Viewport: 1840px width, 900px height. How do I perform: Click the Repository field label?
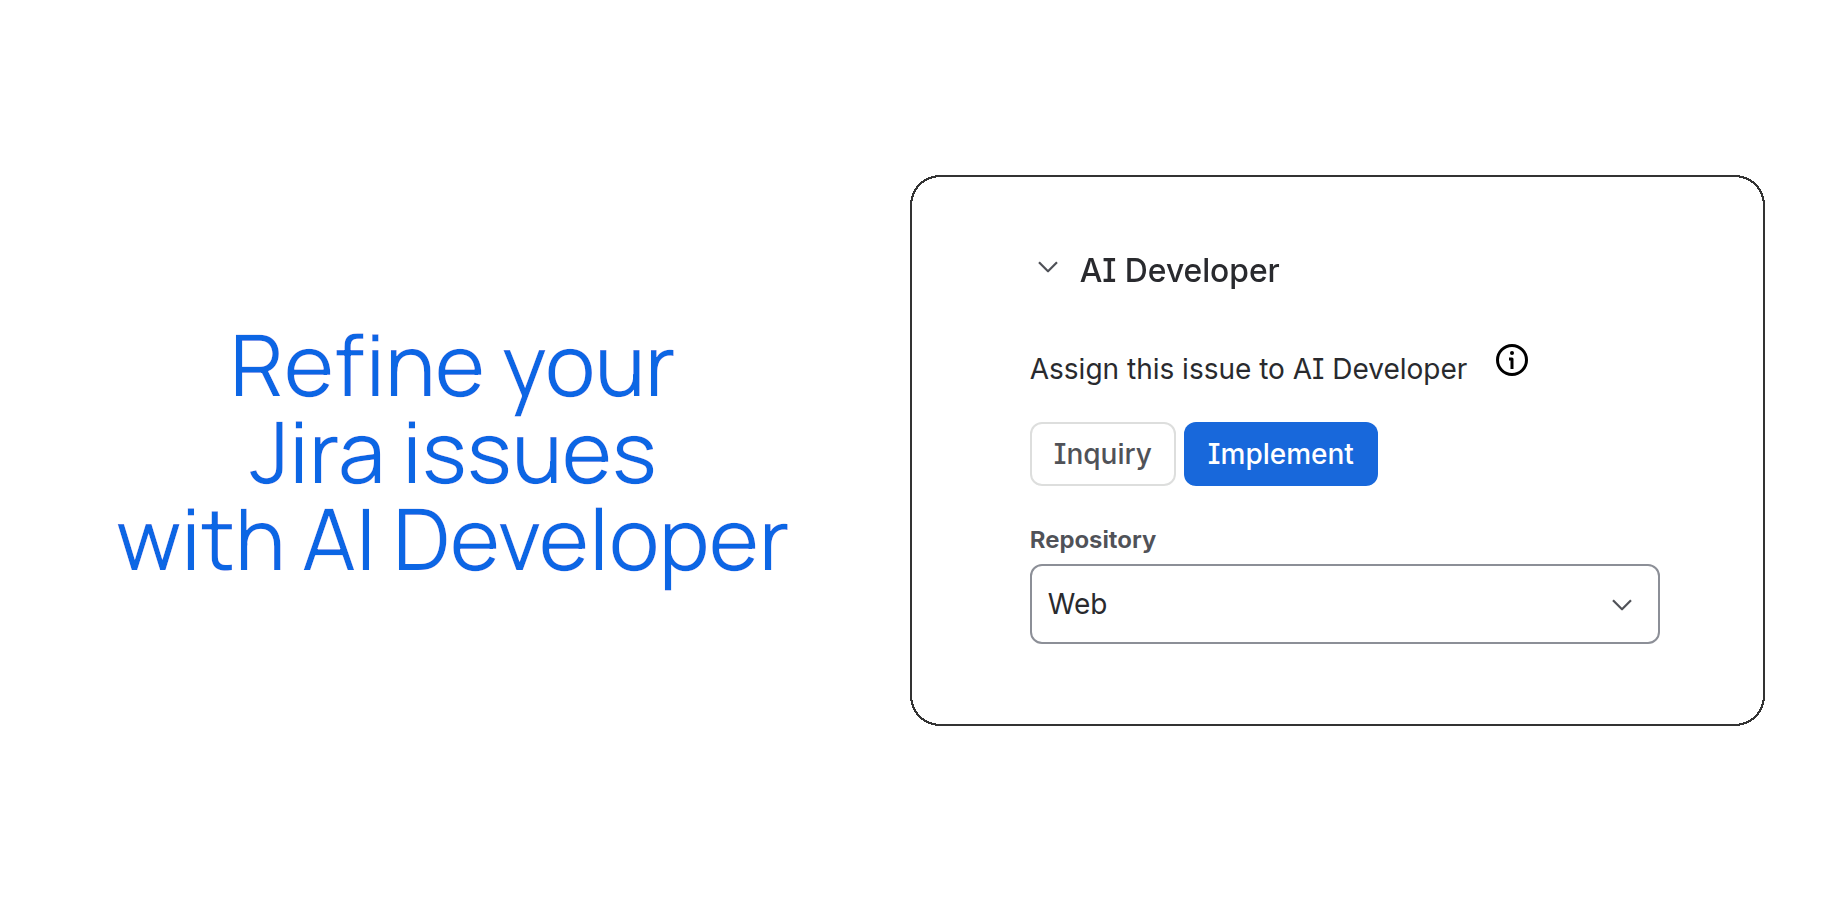(1092, 540)
